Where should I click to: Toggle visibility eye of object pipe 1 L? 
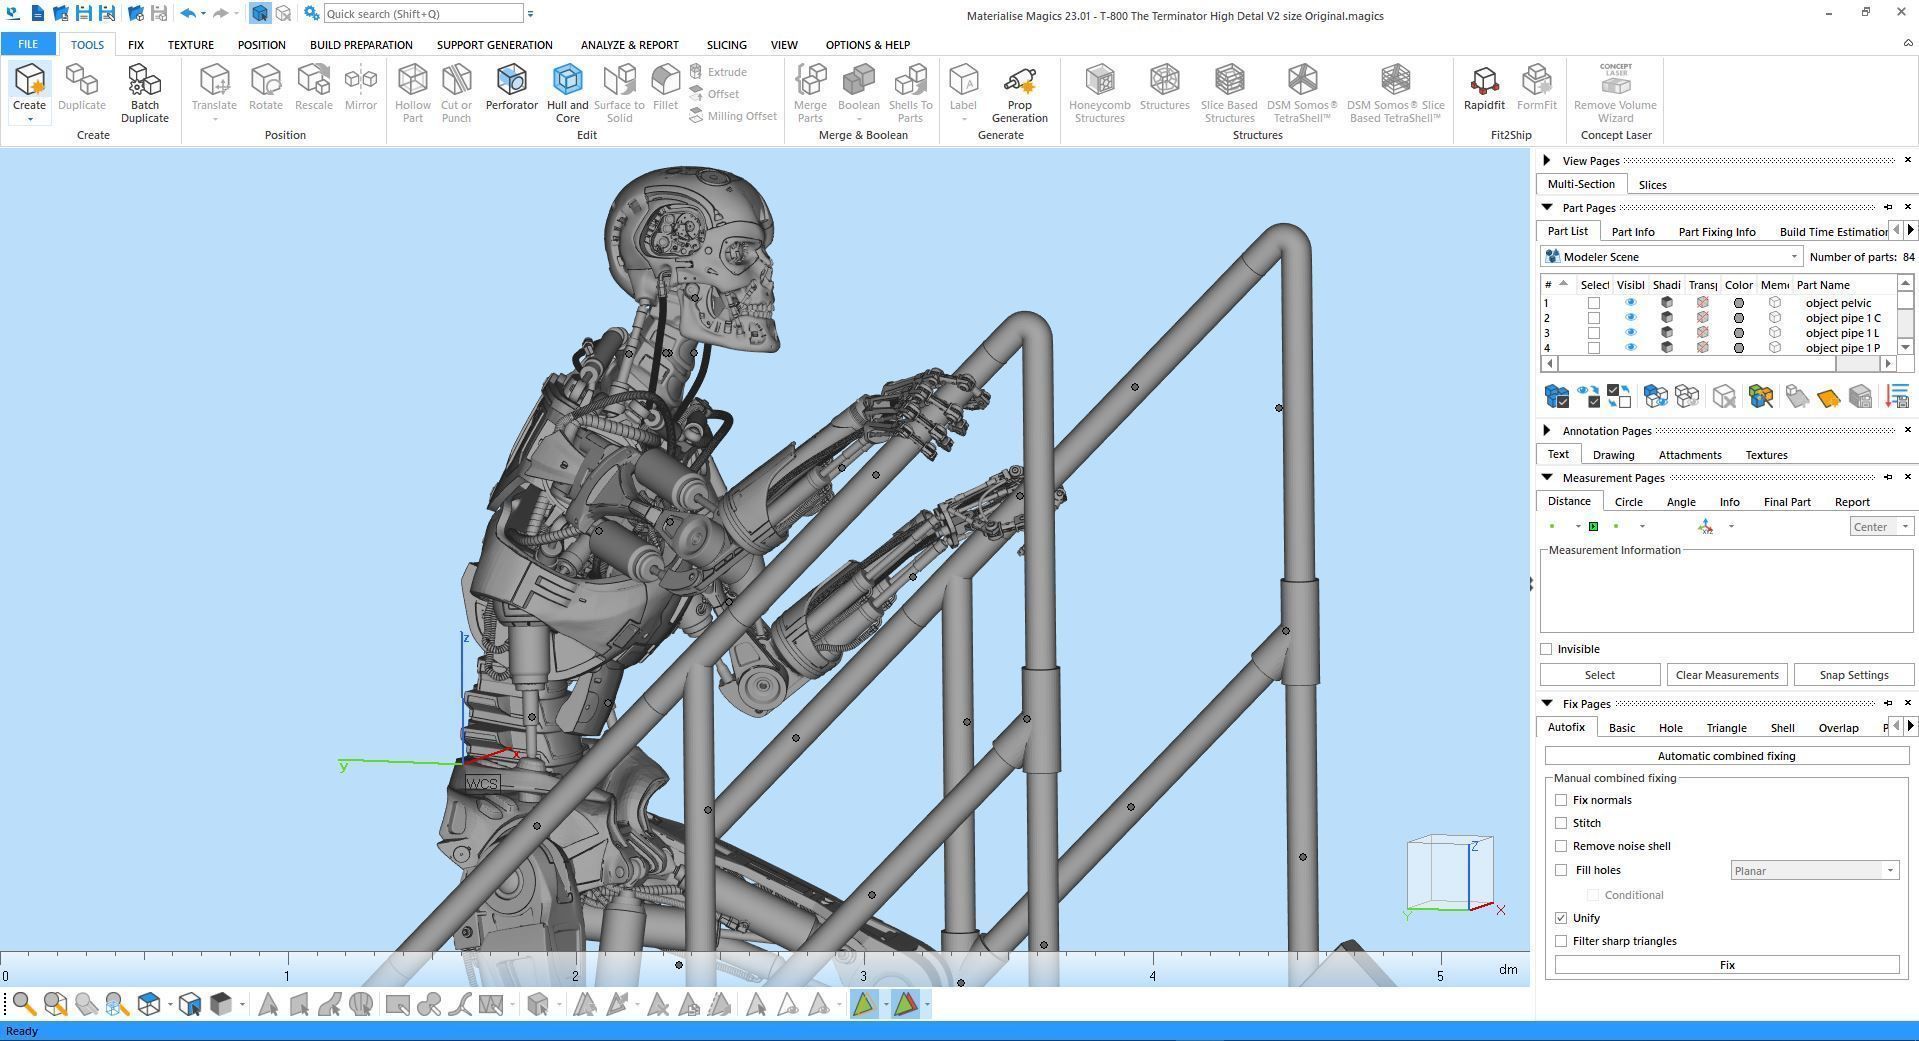click(1630, 333)
